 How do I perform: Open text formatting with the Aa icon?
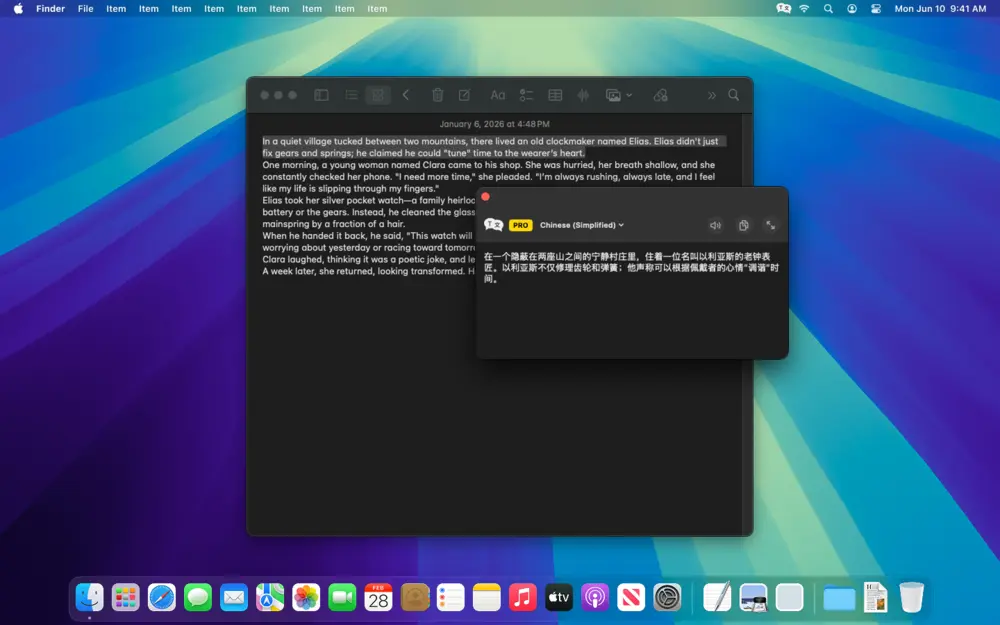pos(498,94)
